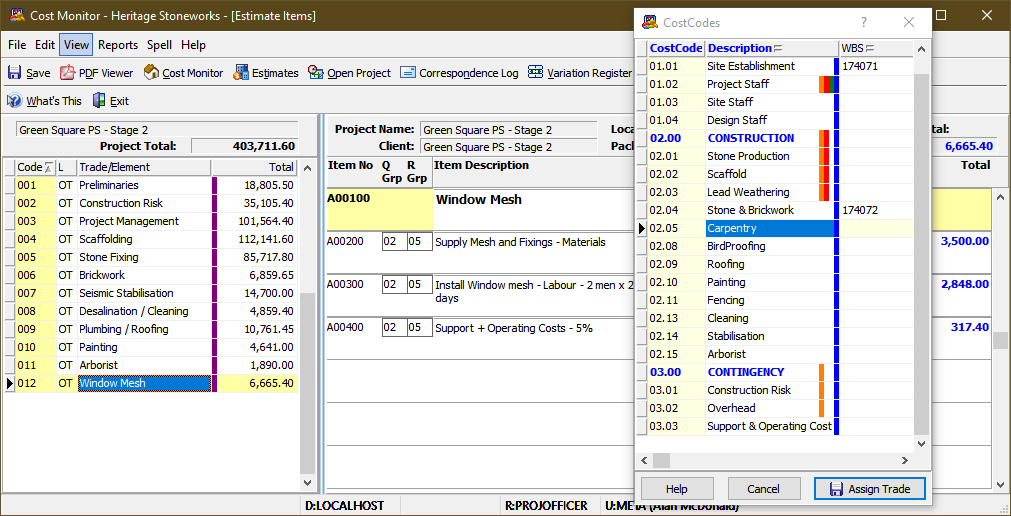Select the 03.00 CONTINGENCY heading row
Screen dimensions: 1011x516
[774, 372]
